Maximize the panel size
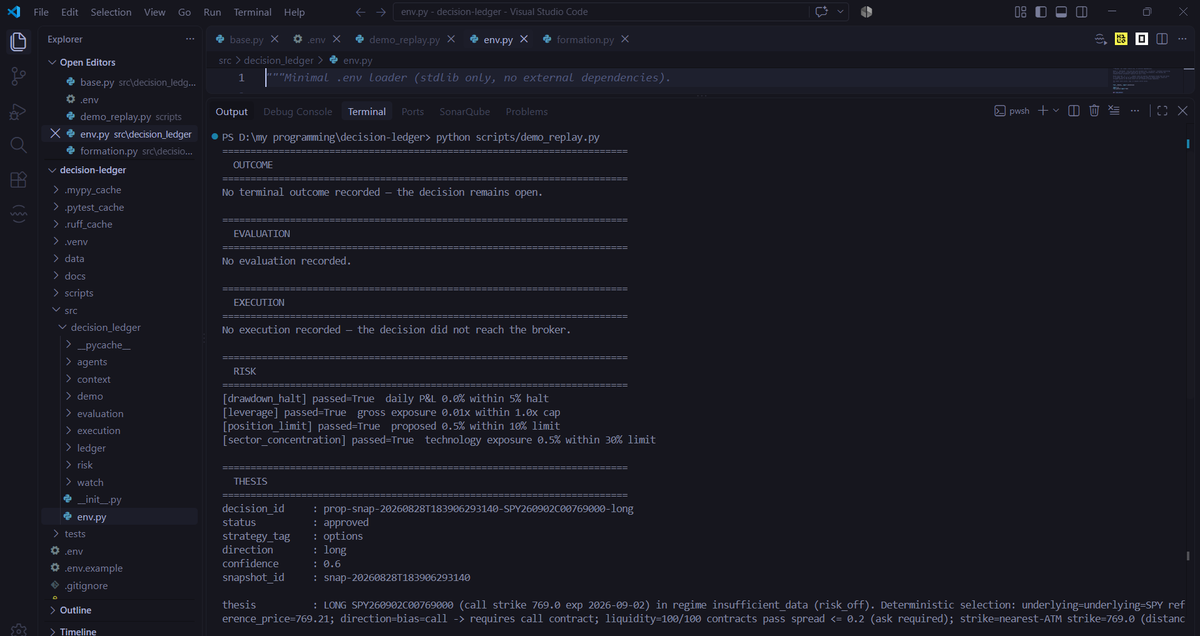Screen dimensions: 1200x636 click(x=1162, y=111)
